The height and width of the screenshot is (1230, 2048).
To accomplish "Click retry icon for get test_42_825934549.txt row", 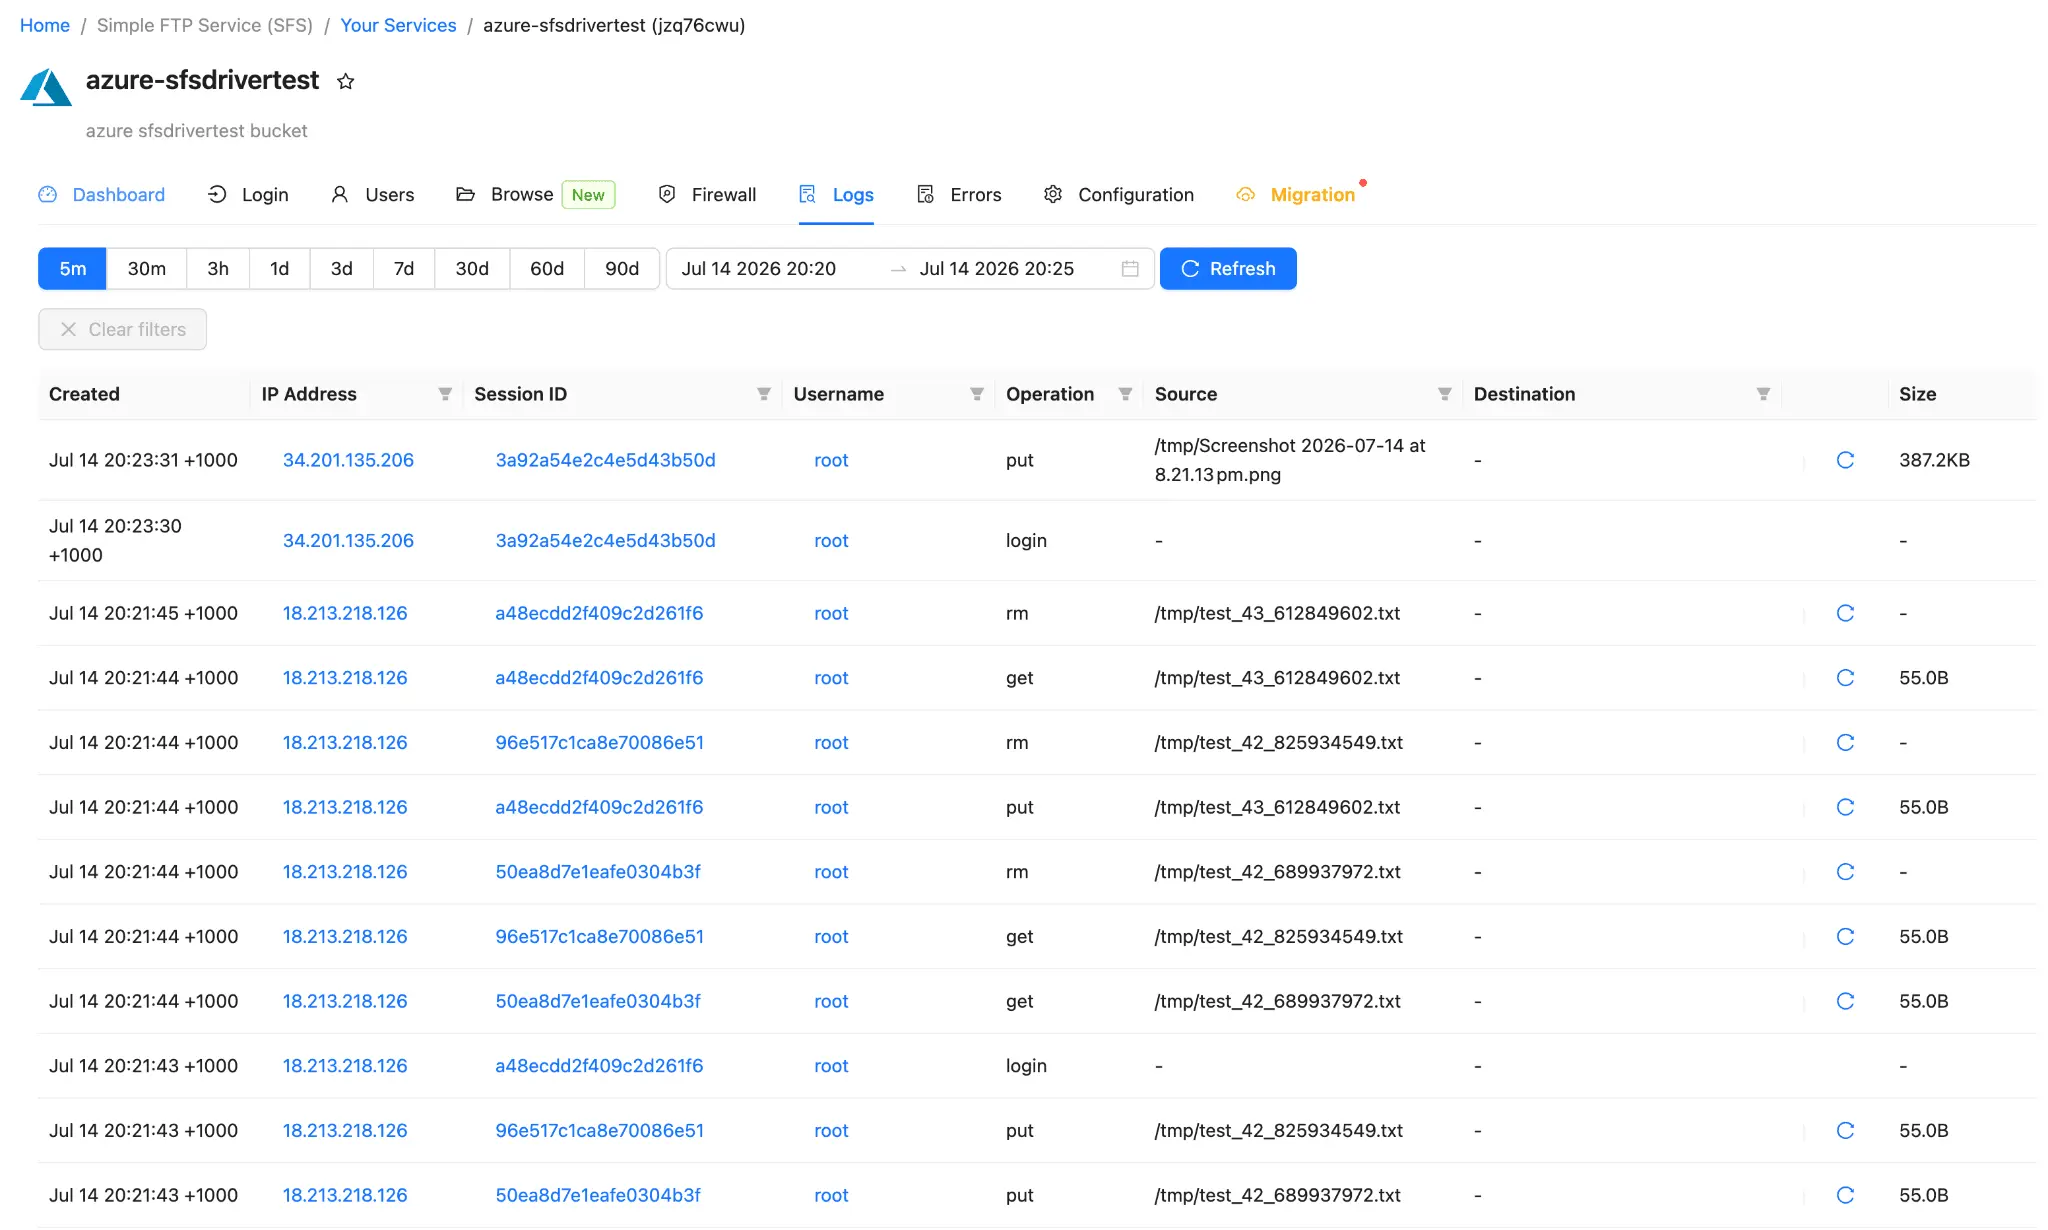I will coord(1845,937).
